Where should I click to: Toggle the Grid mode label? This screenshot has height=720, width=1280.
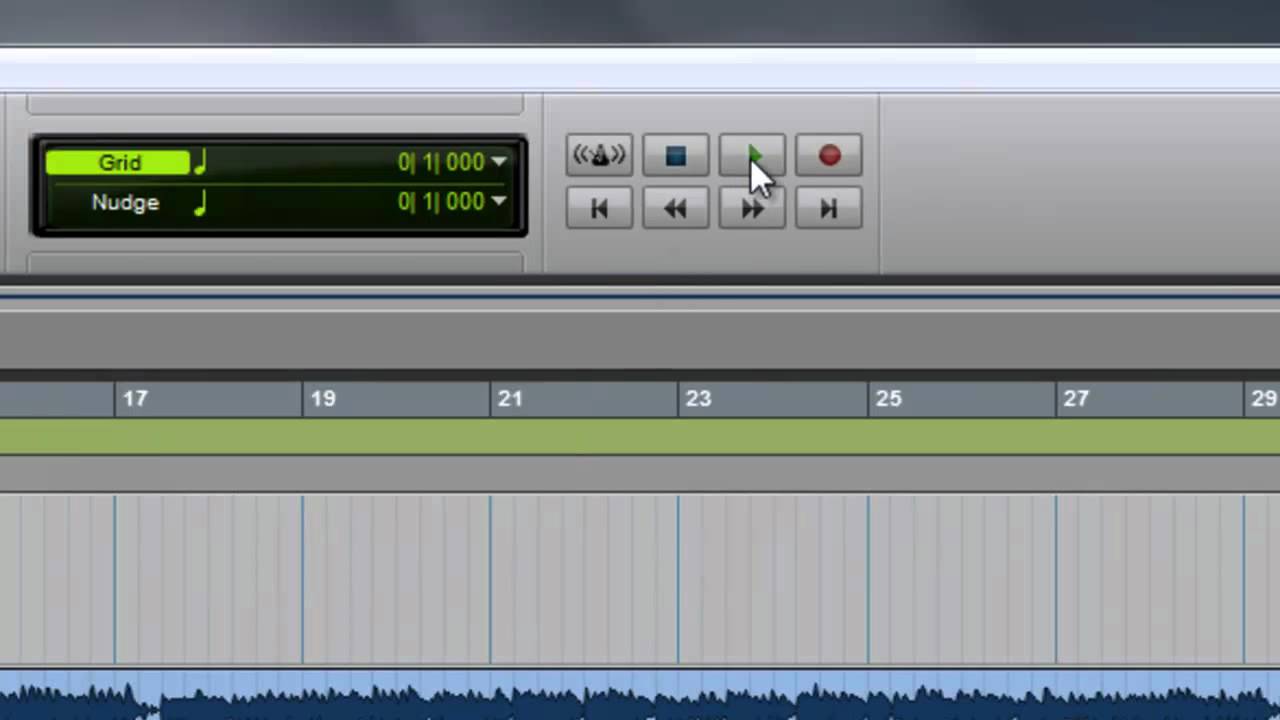click(118, 163)
